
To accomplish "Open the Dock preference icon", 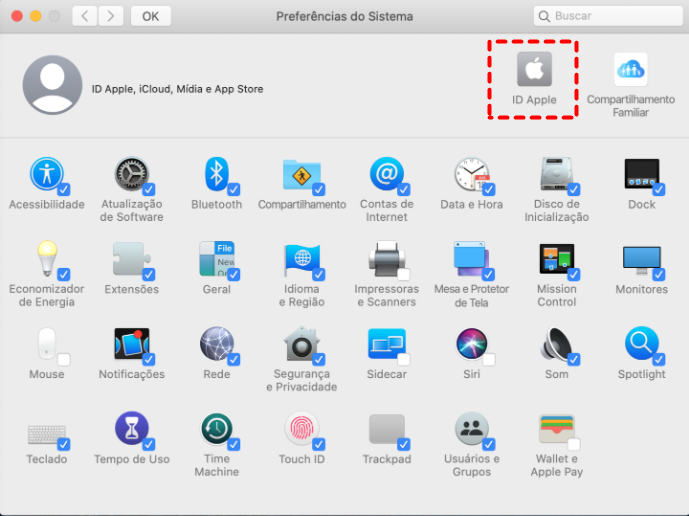I will click(x=642, y=174).
